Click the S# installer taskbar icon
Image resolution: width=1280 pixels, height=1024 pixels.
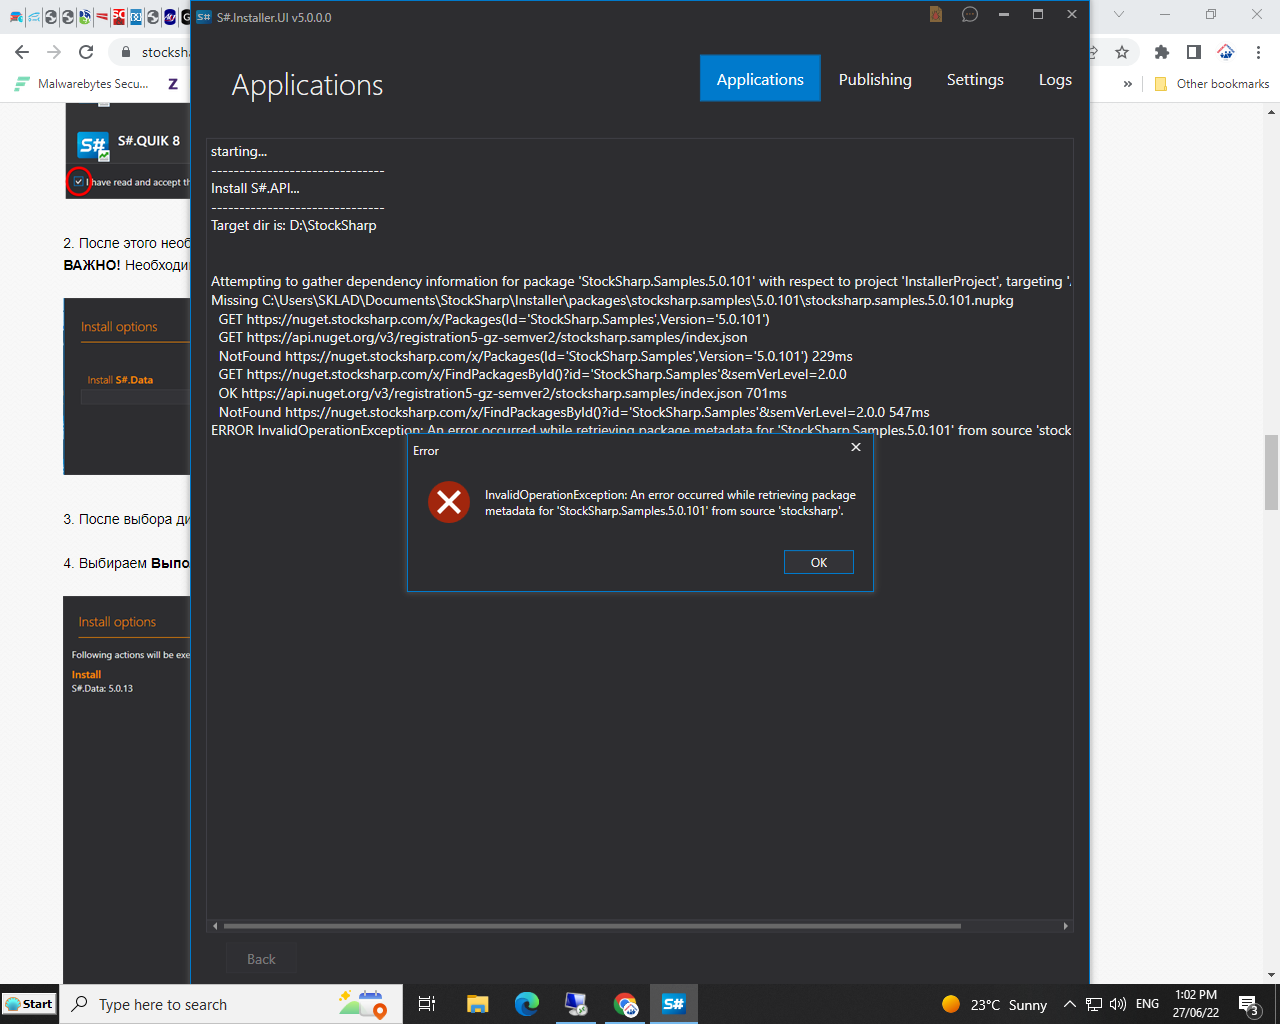[674, 1004]
